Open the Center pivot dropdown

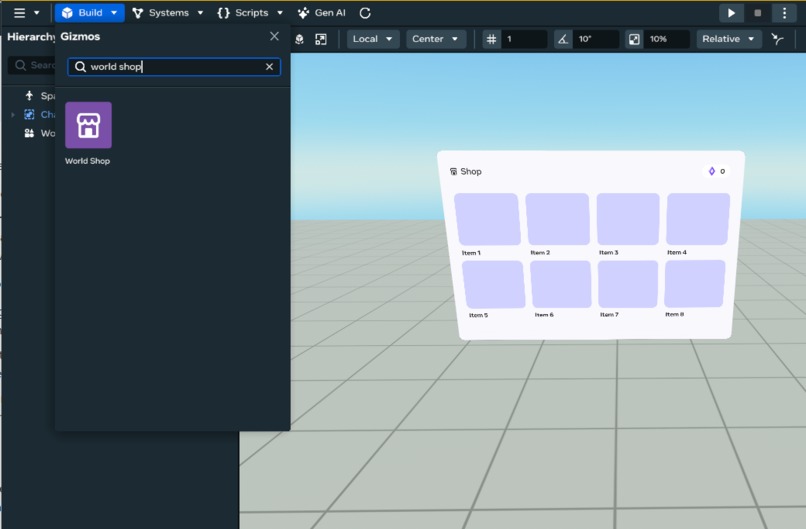point(436,39)
